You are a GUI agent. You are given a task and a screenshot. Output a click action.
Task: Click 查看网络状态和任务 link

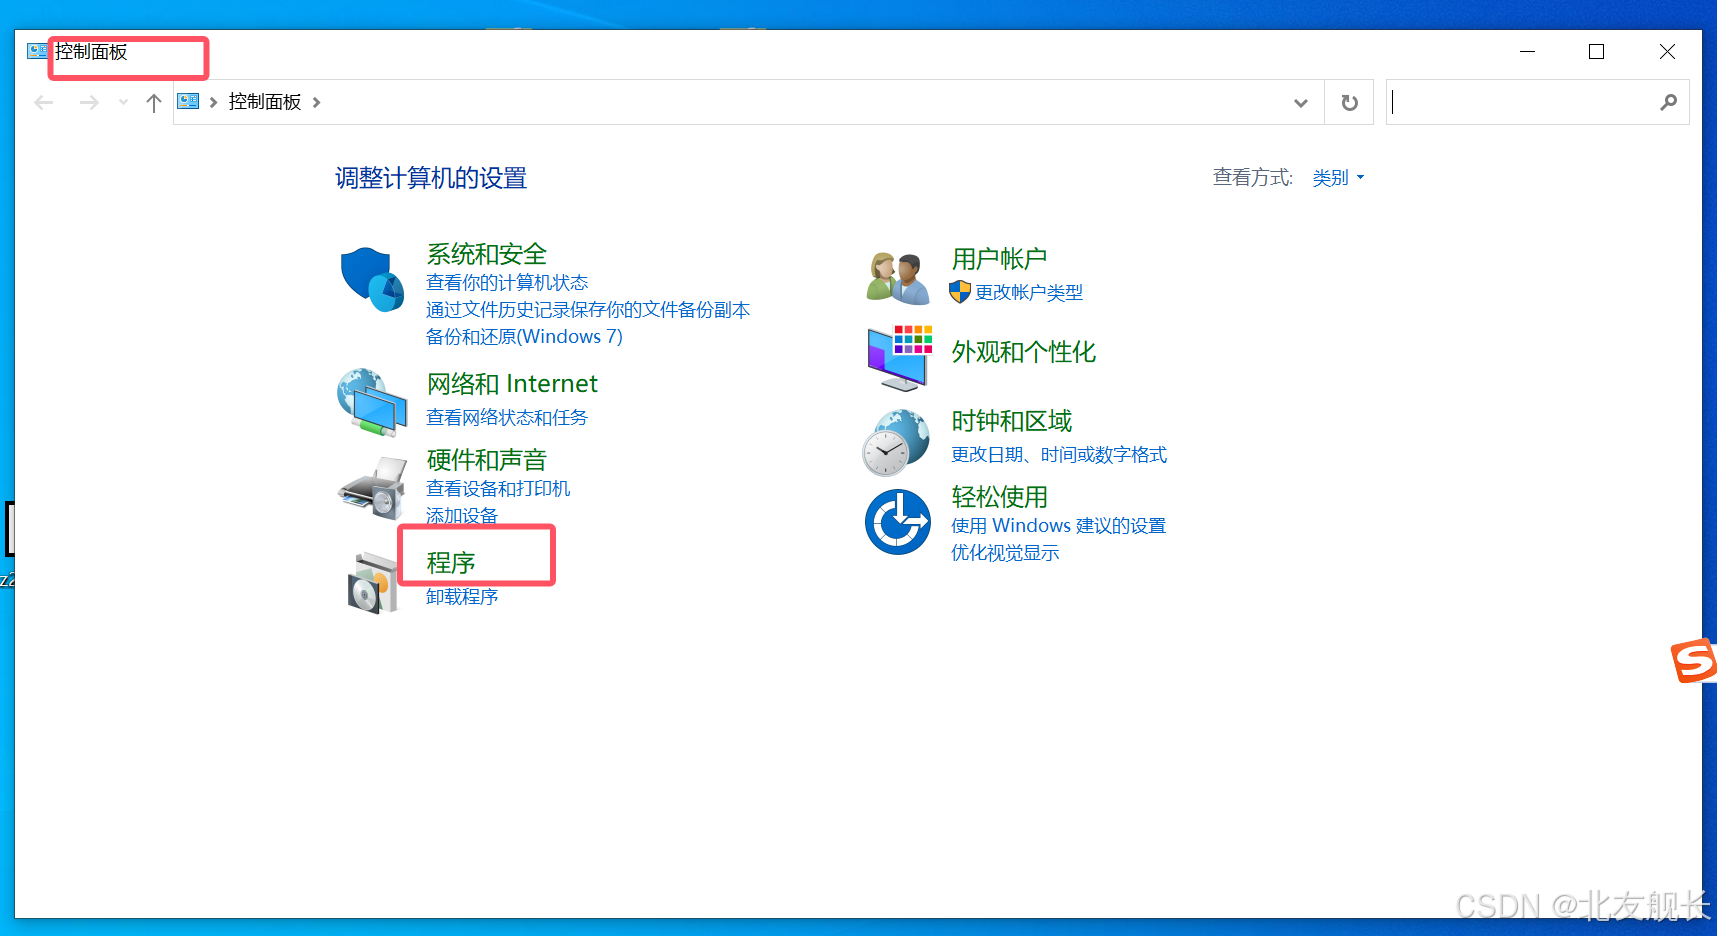507,418
